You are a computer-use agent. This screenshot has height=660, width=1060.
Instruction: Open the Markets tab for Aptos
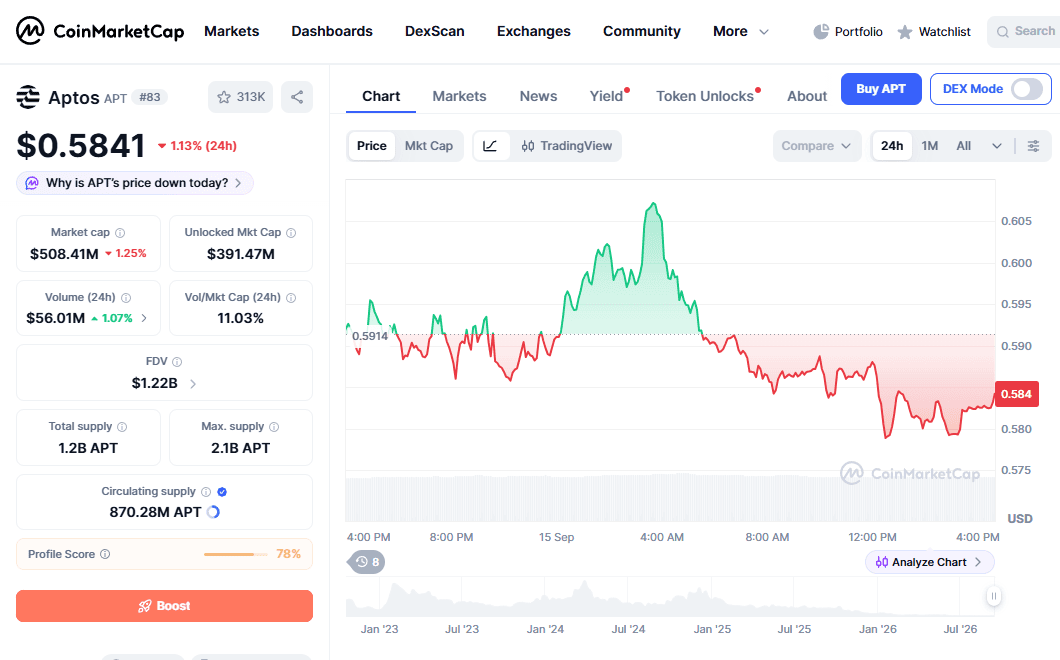click(459, 96)
